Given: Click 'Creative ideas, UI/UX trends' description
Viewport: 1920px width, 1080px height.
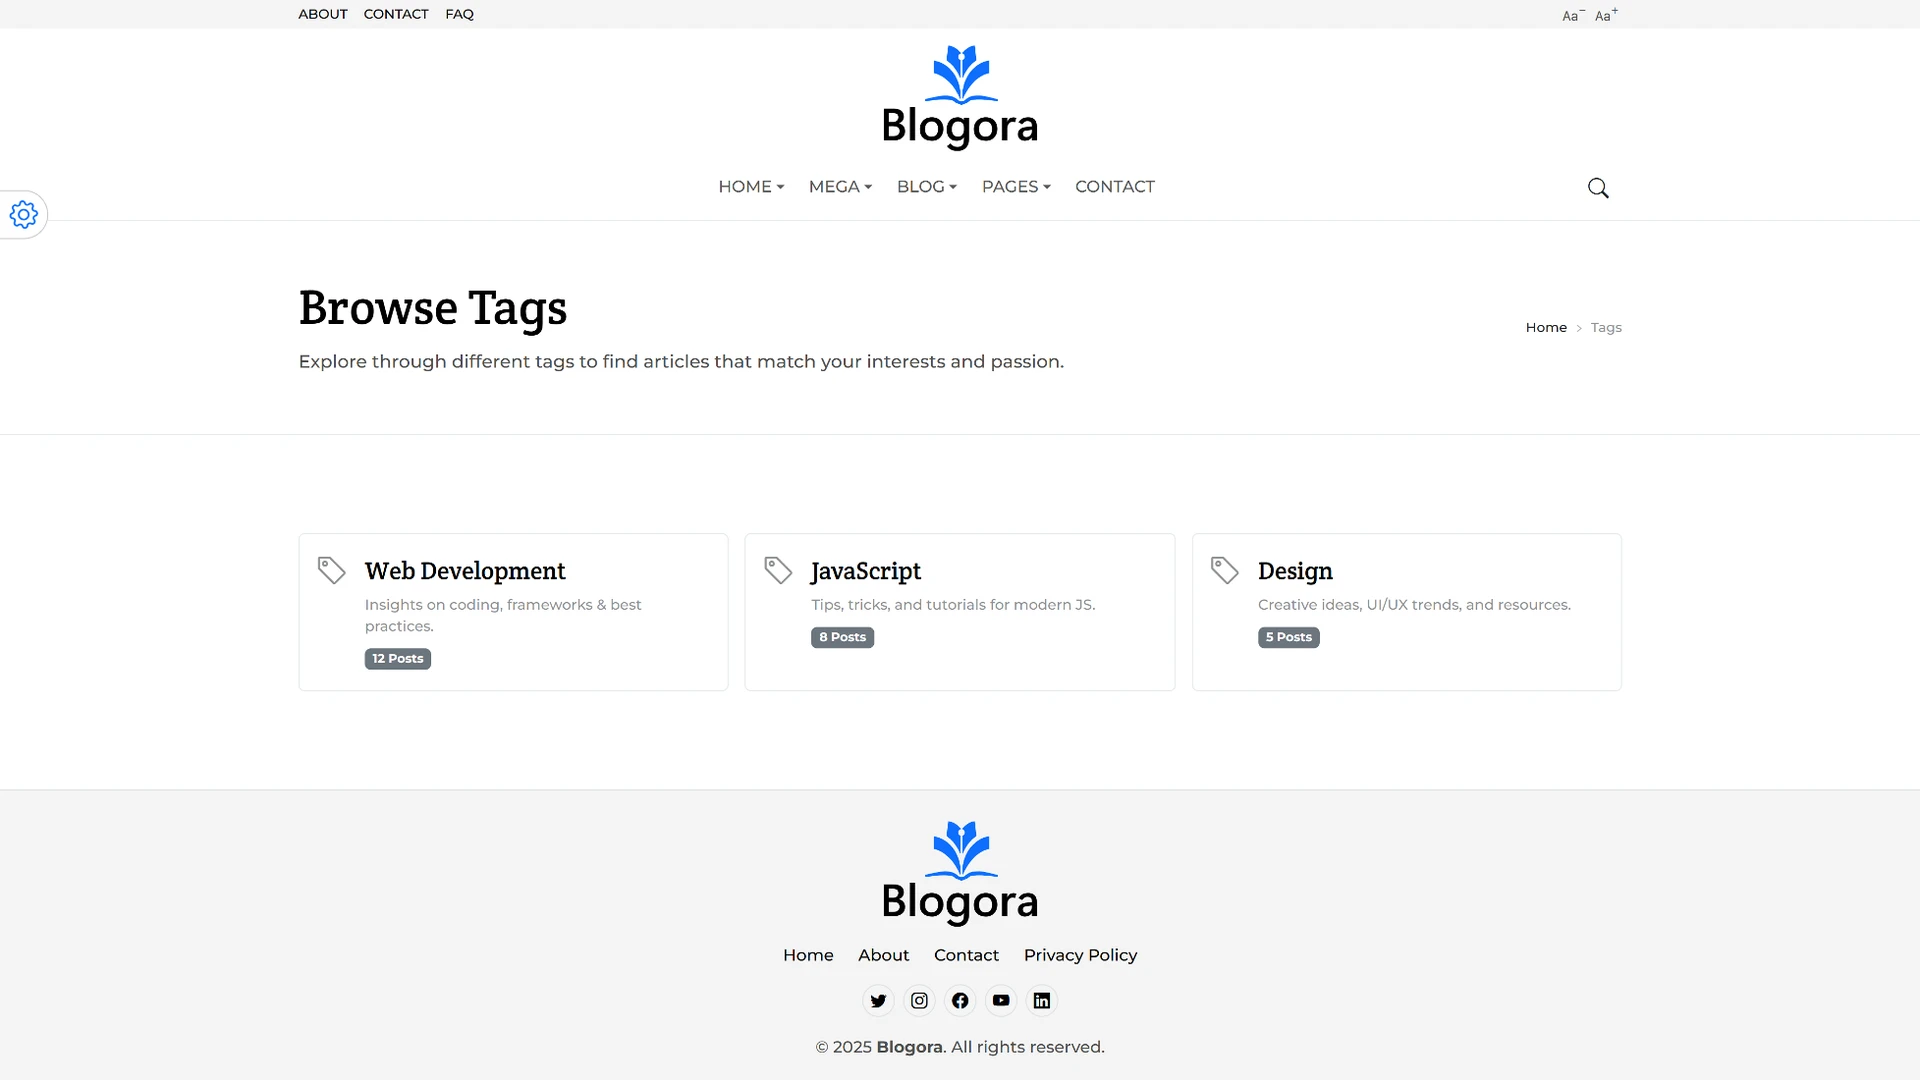Looking at the screenshot, I should click(x=1414, y=605).
